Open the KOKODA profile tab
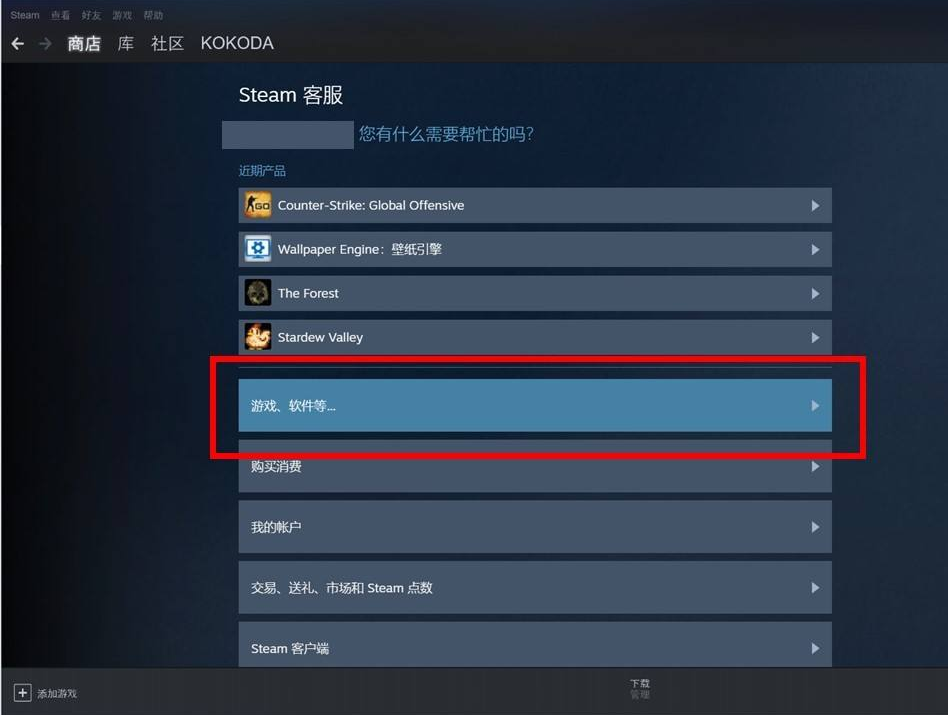The image size is (948, 715). [237, 44]
